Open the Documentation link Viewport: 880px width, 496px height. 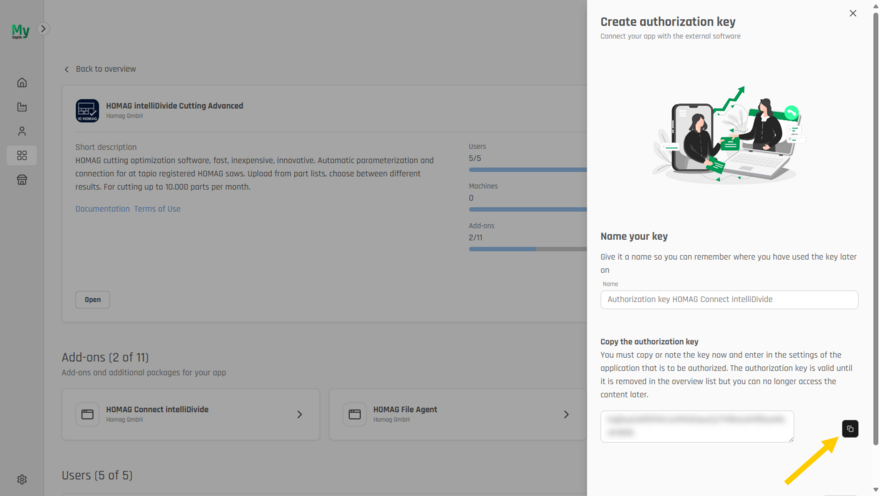[103, 209]
